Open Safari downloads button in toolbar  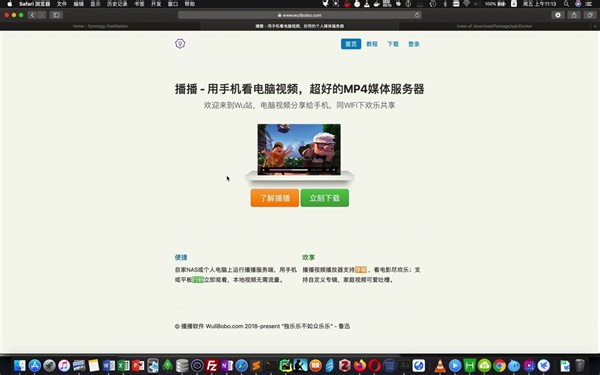558,15
